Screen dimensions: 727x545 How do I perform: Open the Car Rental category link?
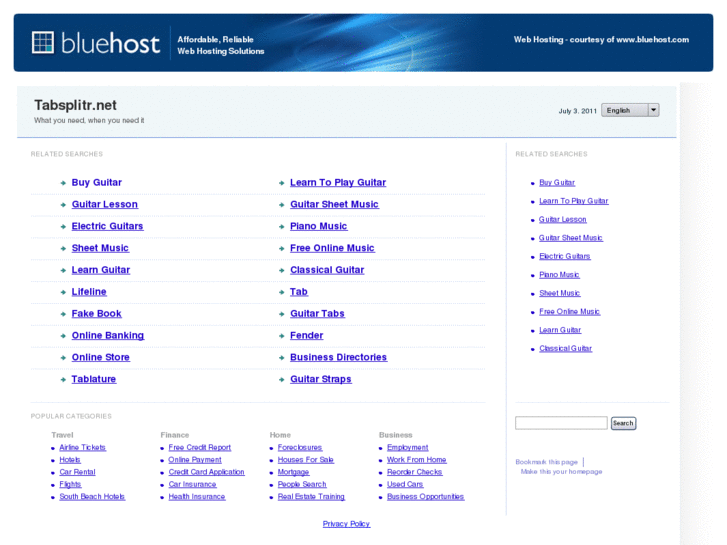coord(77,472)
